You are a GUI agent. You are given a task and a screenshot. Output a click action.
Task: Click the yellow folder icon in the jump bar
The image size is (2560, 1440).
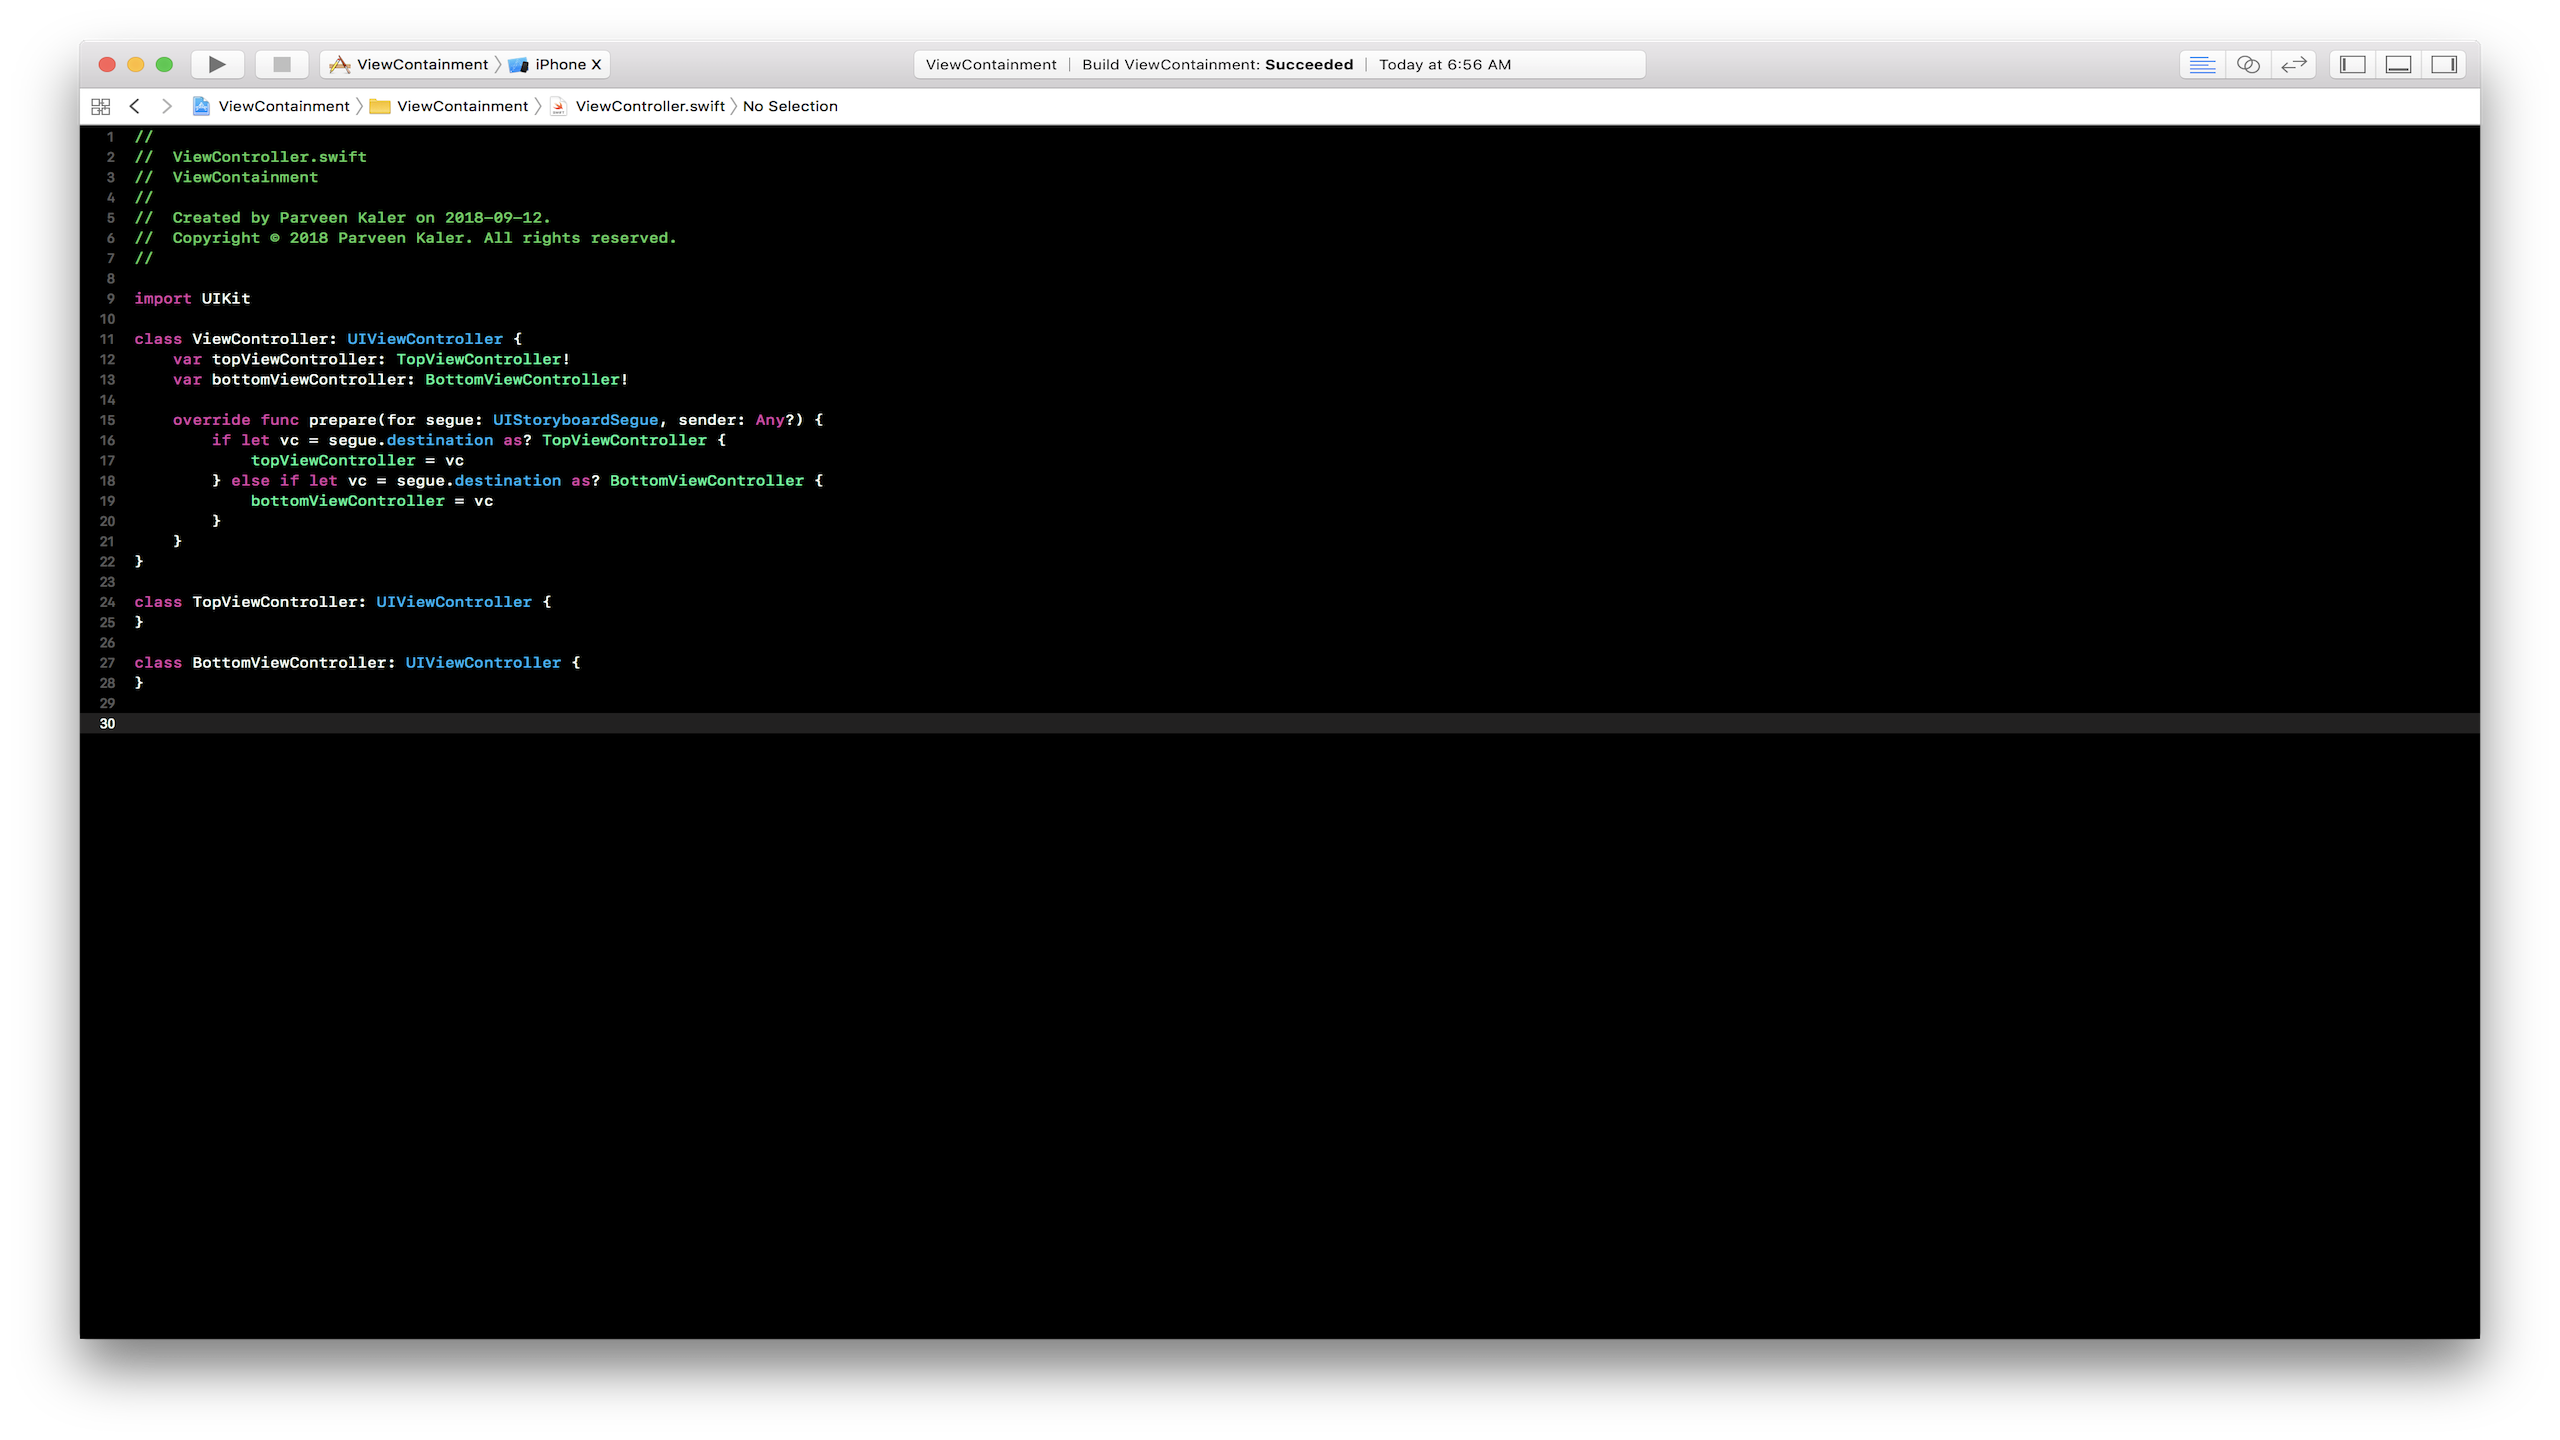click(x=379, y=106)
